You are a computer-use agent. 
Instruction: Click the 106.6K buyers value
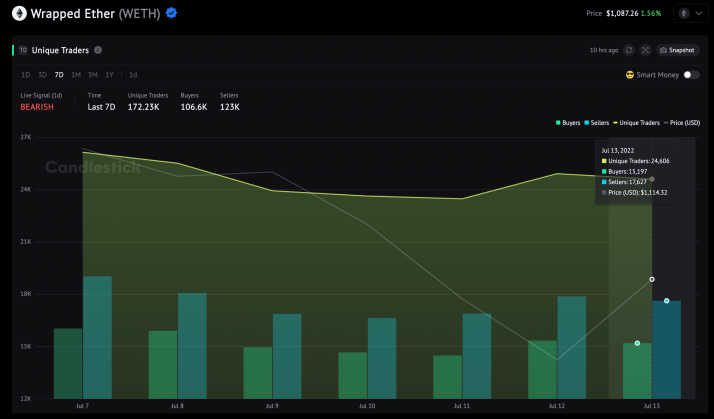(x=194, y=107)
